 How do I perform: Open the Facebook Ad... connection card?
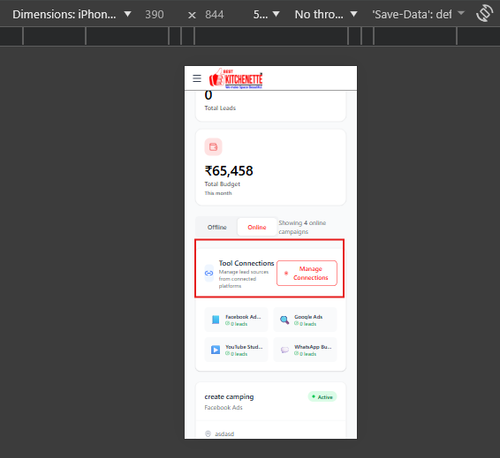click(x=236, y=320)
